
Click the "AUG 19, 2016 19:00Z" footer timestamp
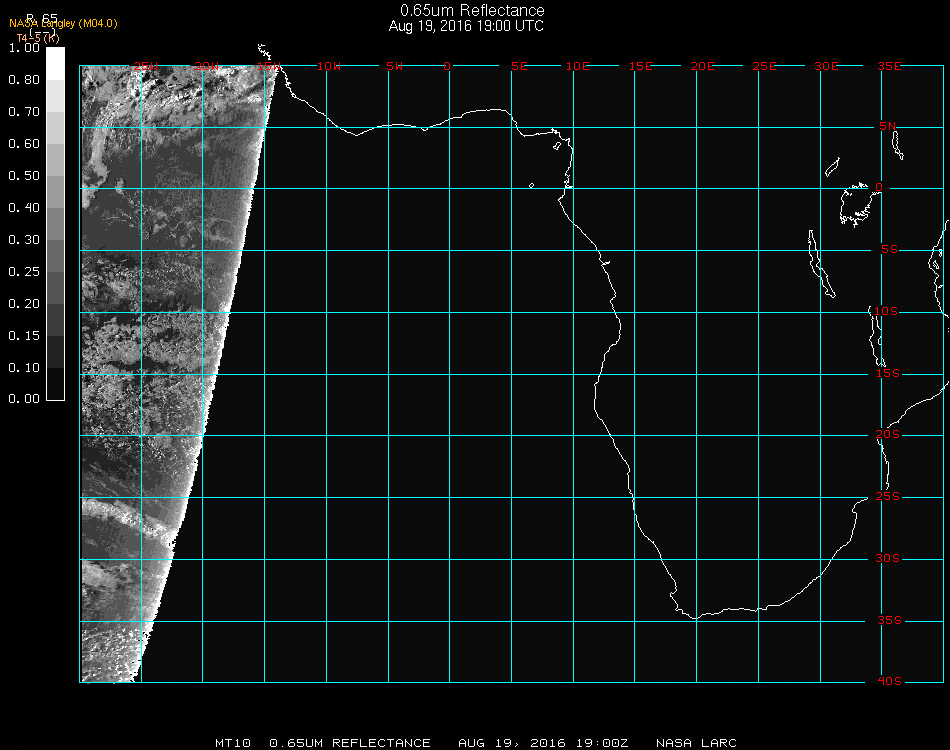click(543, 743)
